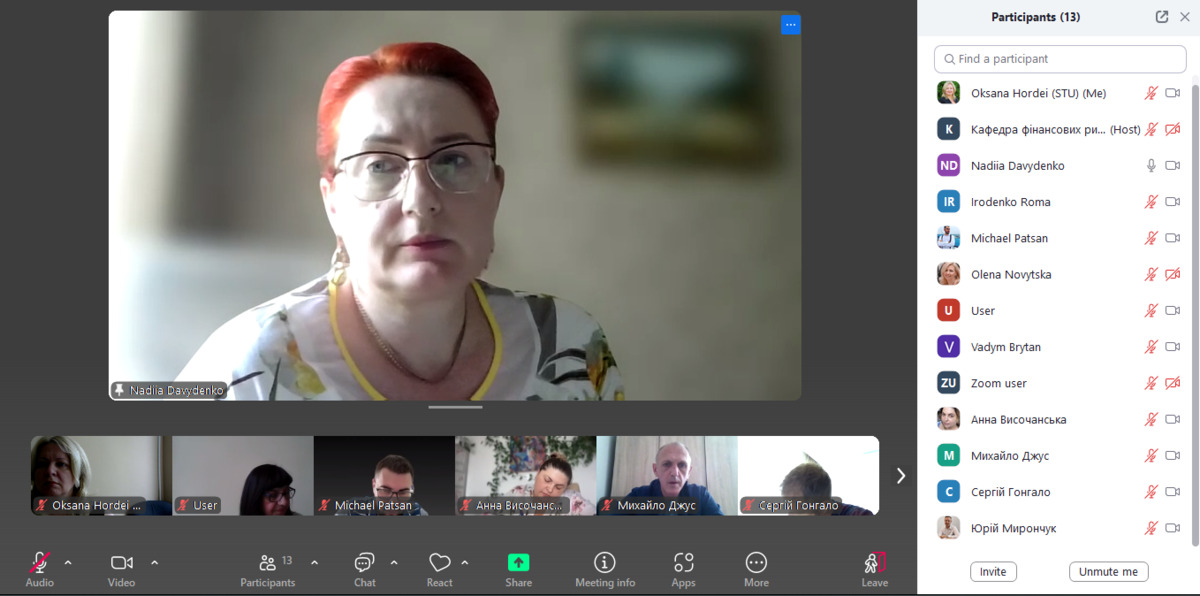1200x596 pixels.
Task: Click the green Share screen button
Action: click(x=518, y=562)
